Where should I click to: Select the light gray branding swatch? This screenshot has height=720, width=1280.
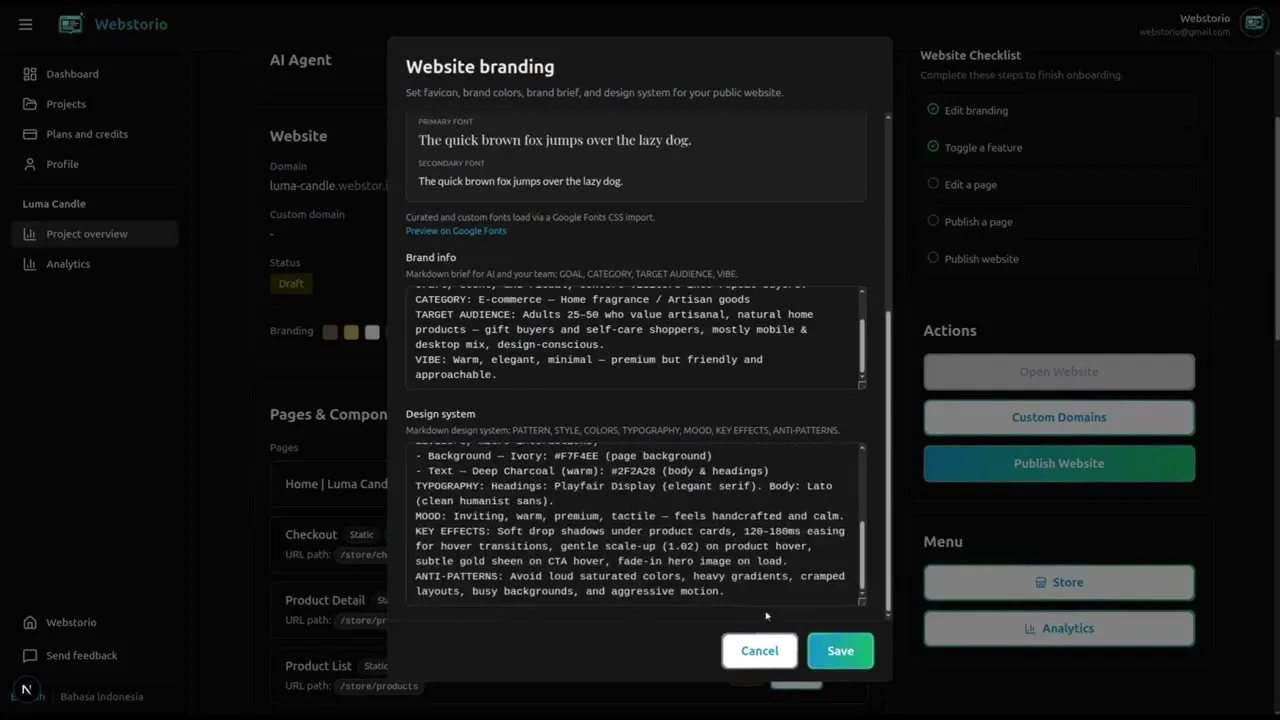(372, 332)
